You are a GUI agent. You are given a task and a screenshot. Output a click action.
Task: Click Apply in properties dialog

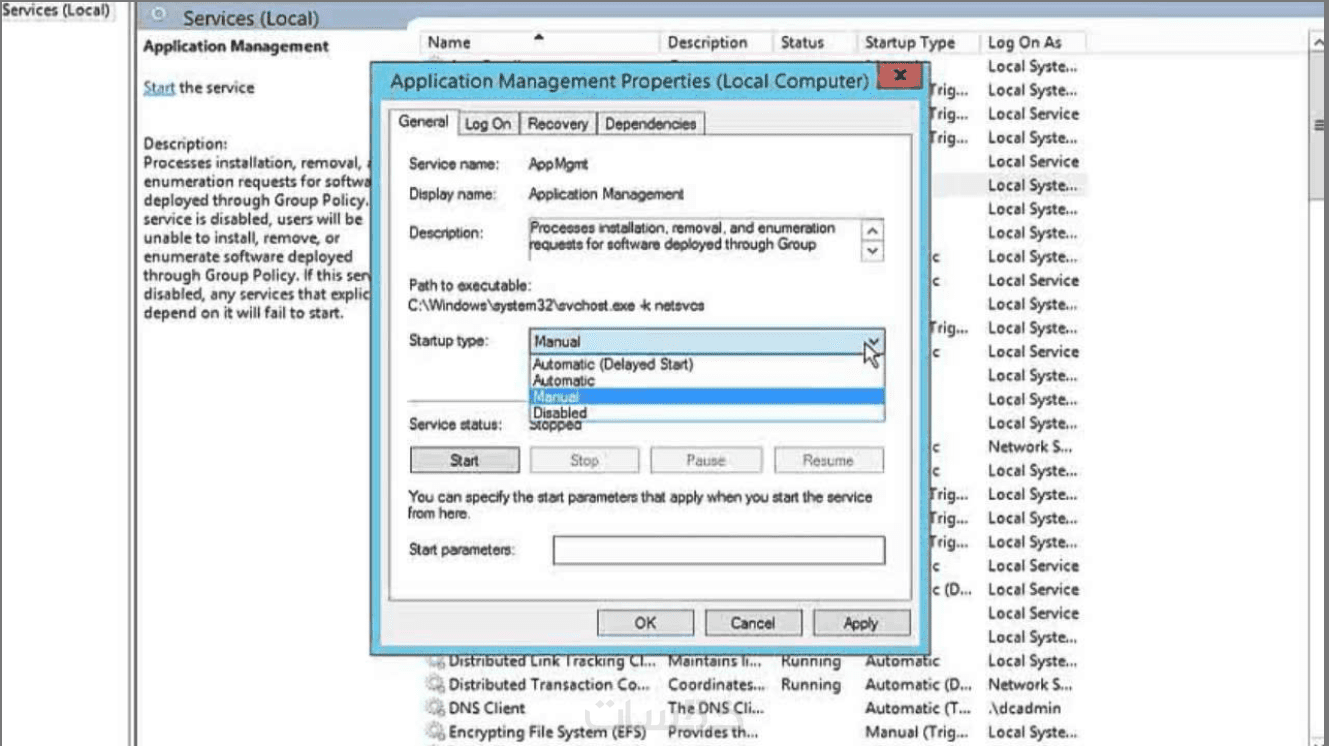(861, 623)
